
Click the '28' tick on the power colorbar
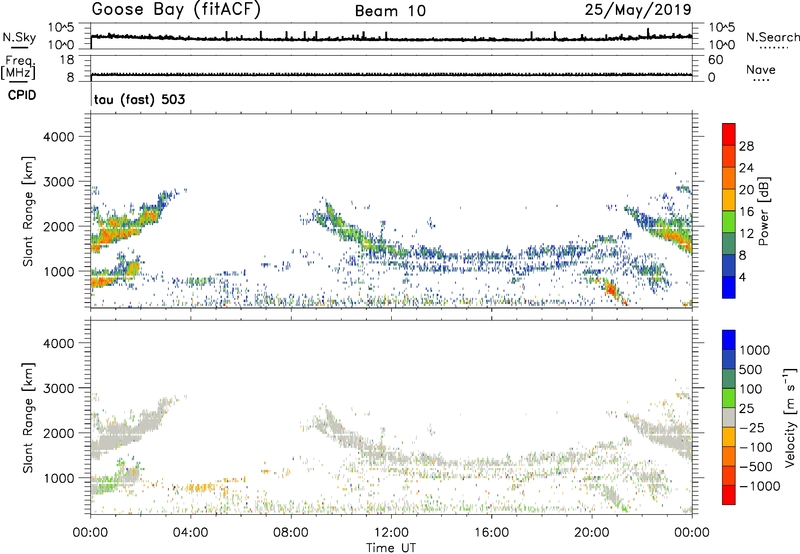[x=746, y=146]
